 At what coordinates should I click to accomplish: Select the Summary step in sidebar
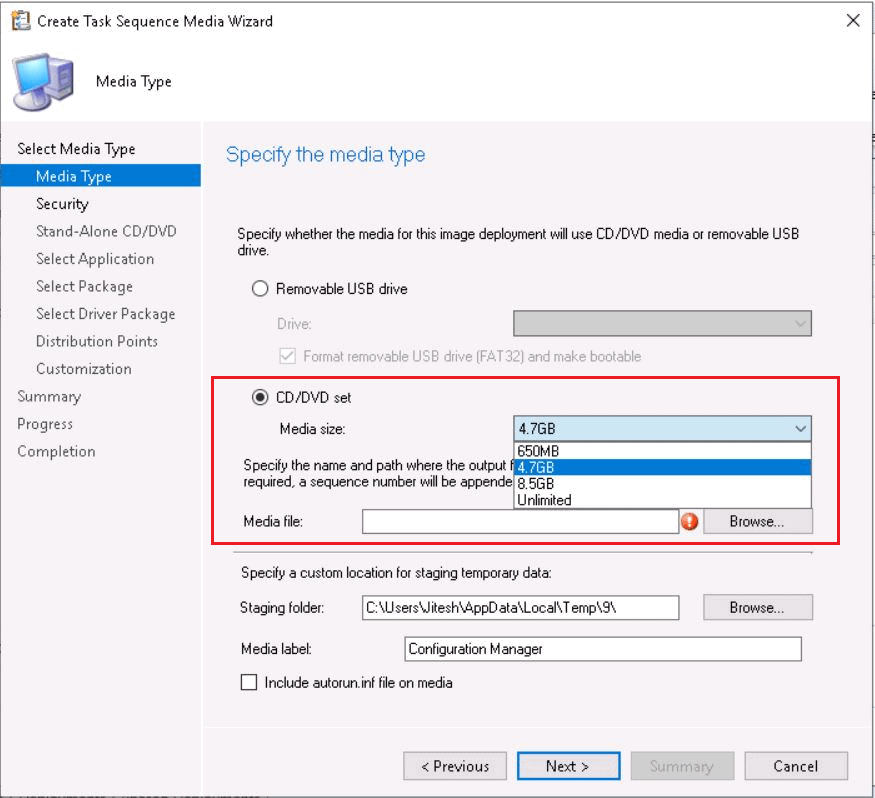point(49,397)
